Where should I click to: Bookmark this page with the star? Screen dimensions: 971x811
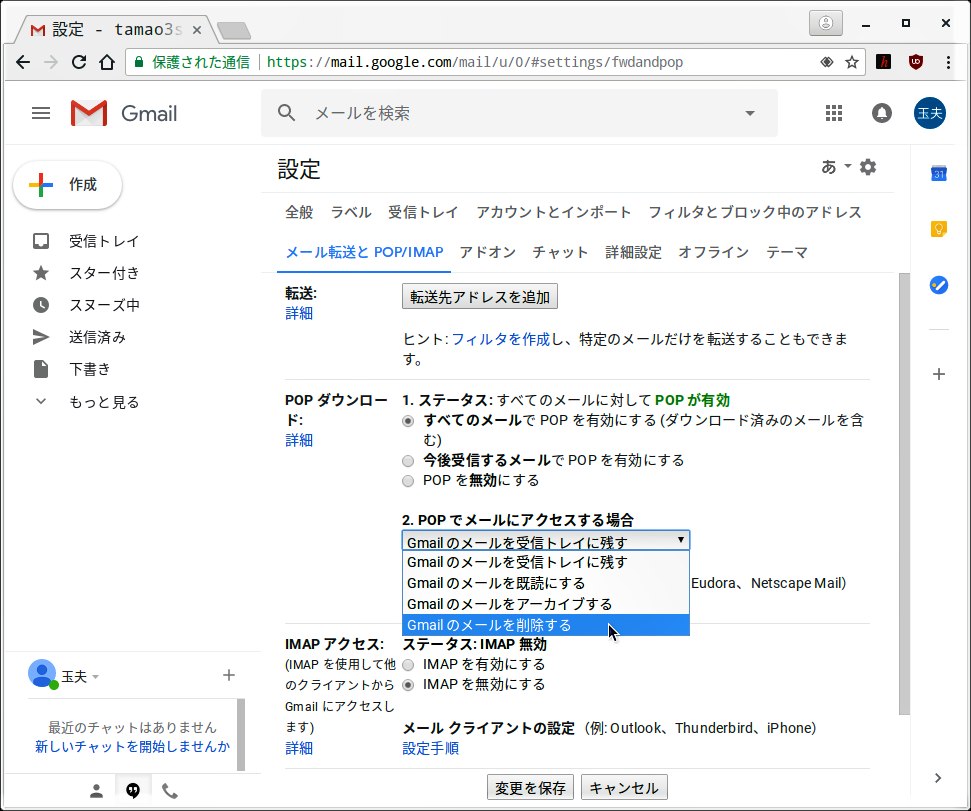(x=852, y=62)
